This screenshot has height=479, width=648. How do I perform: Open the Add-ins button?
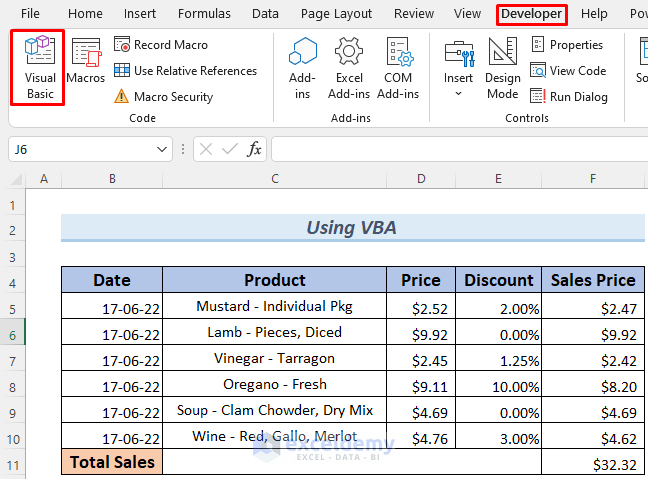(x=303, y=68)
